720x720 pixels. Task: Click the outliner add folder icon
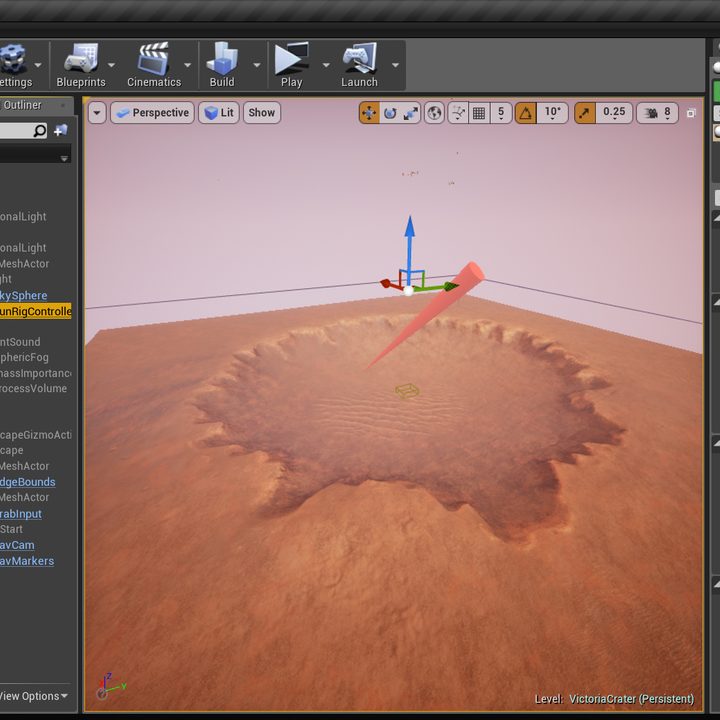pos(61,131)
